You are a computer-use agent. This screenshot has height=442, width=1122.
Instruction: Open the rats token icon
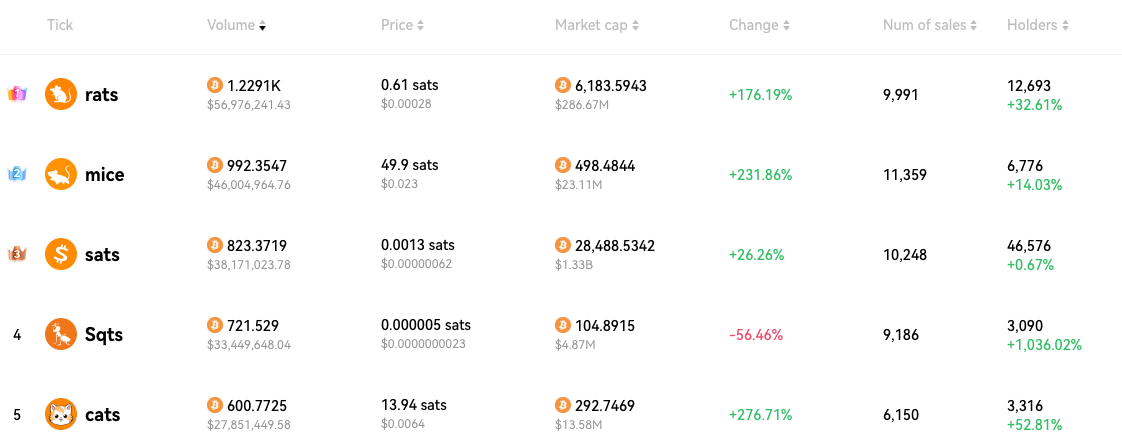(x=61, y=94)
